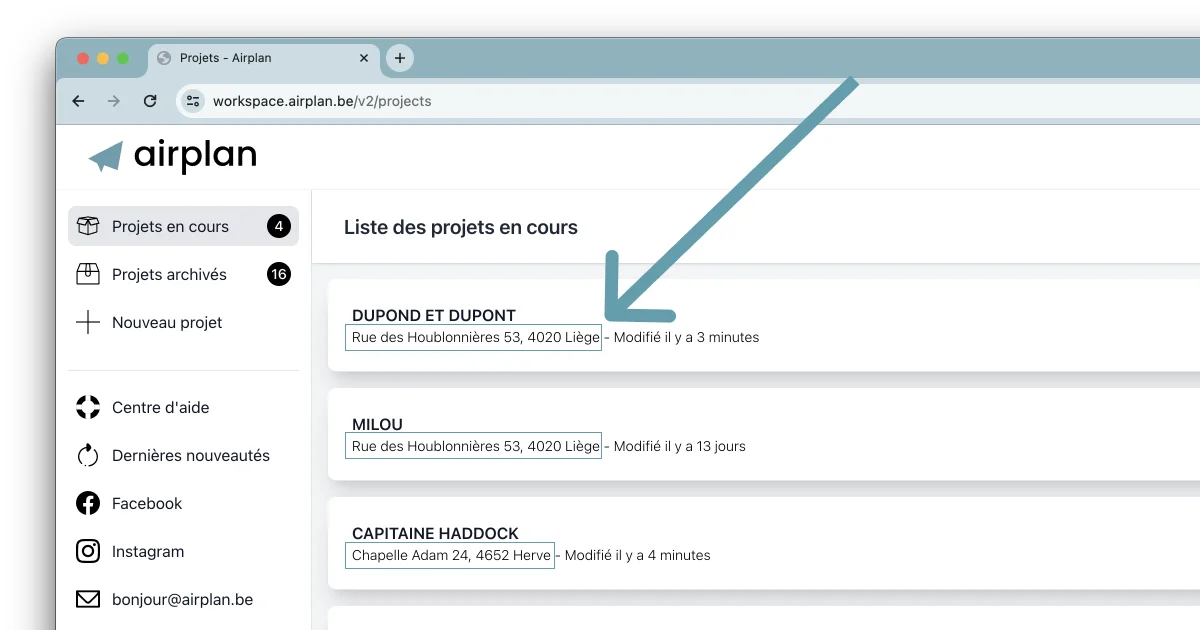Screen dimensions: 1200x630
Task: Open Dernières nouveautés link
Action: (x=183, y=455)
